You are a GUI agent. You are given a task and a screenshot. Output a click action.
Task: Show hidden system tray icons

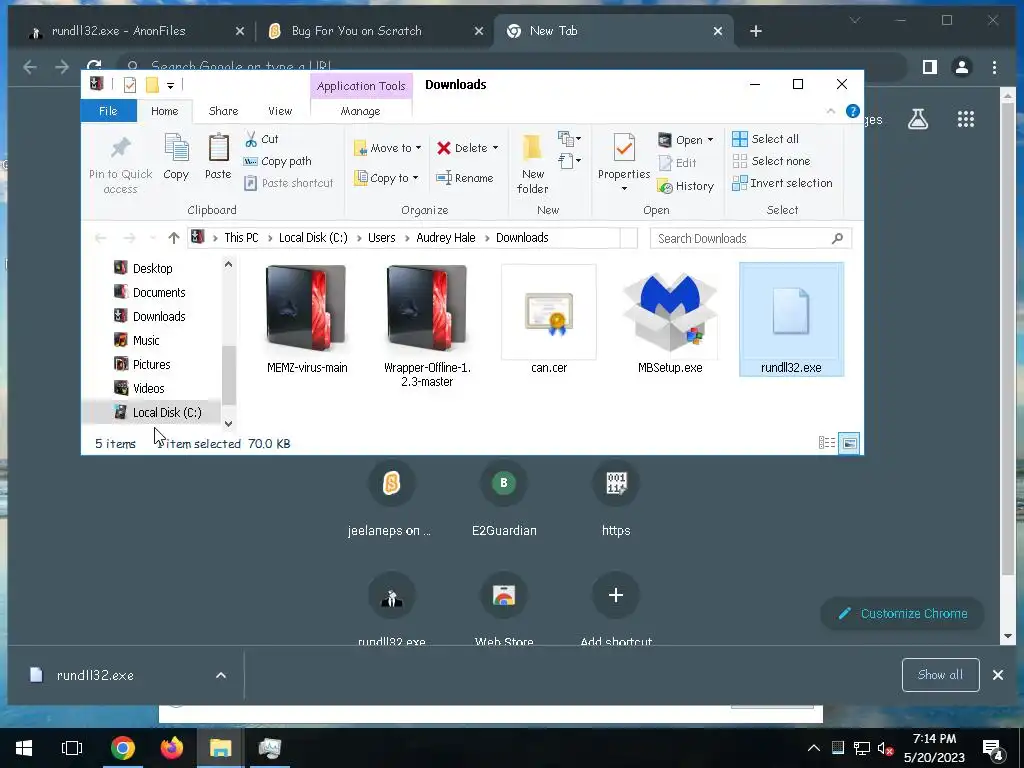click(813, 748)
